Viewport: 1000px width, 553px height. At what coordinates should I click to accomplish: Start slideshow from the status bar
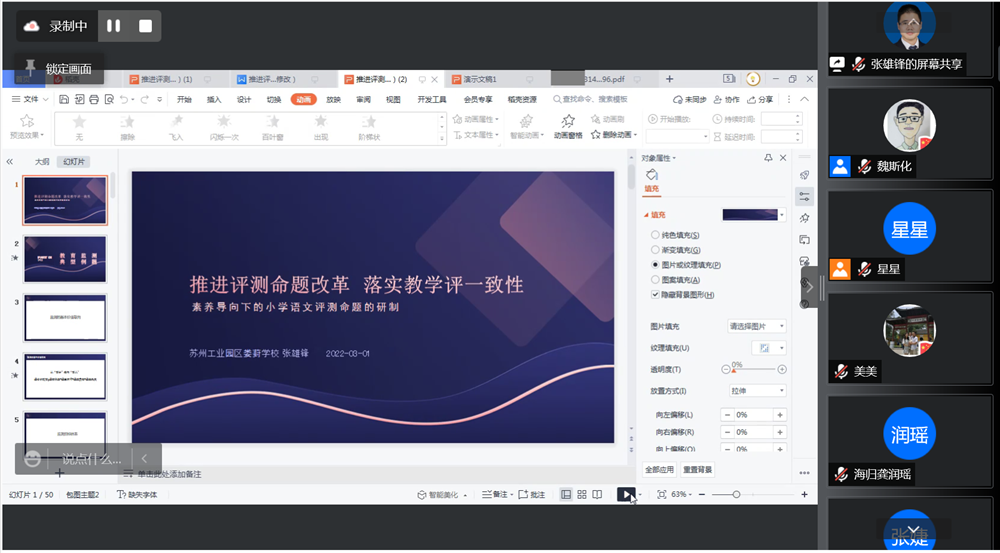tap(626, 494)
